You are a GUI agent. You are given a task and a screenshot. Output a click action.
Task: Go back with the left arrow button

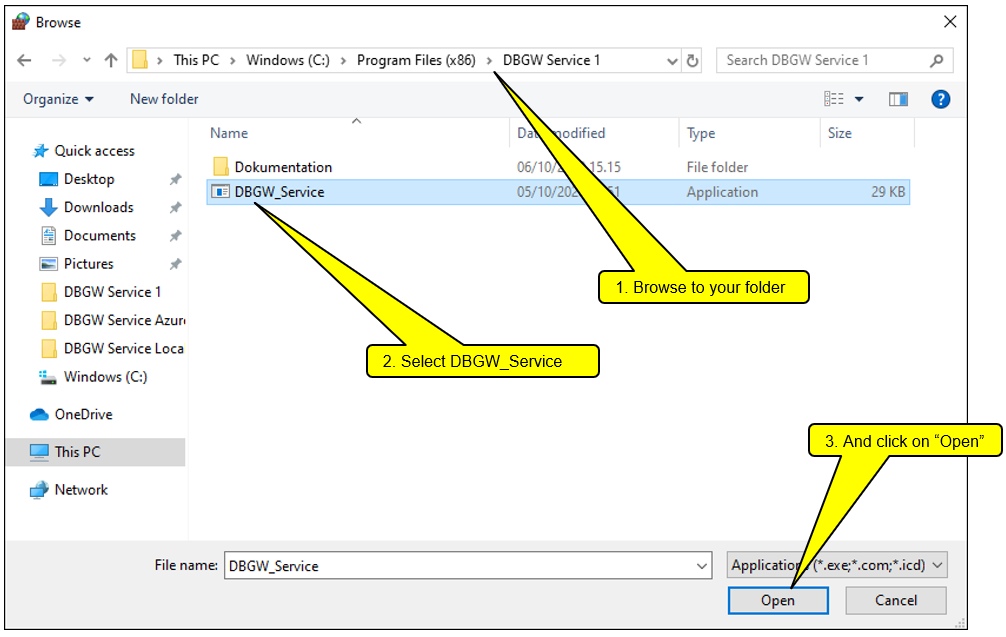[24, 60]
